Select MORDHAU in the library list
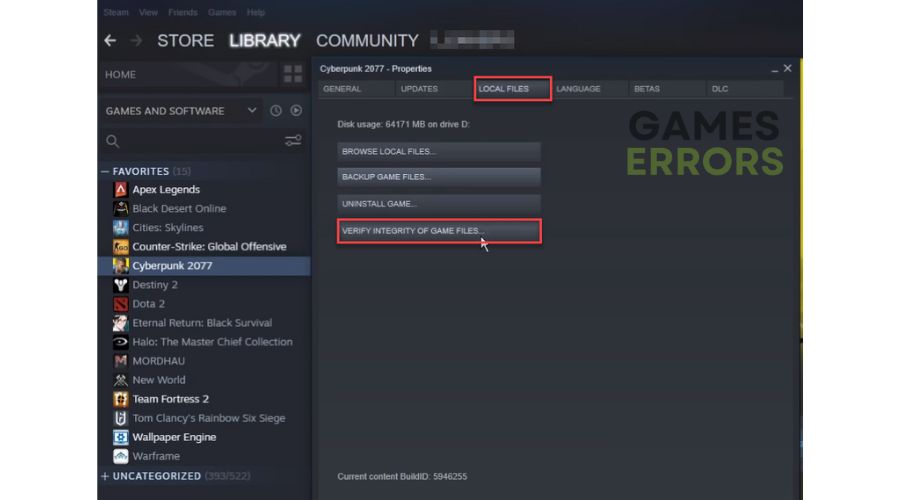900x500 pixels. click(158, 361)
